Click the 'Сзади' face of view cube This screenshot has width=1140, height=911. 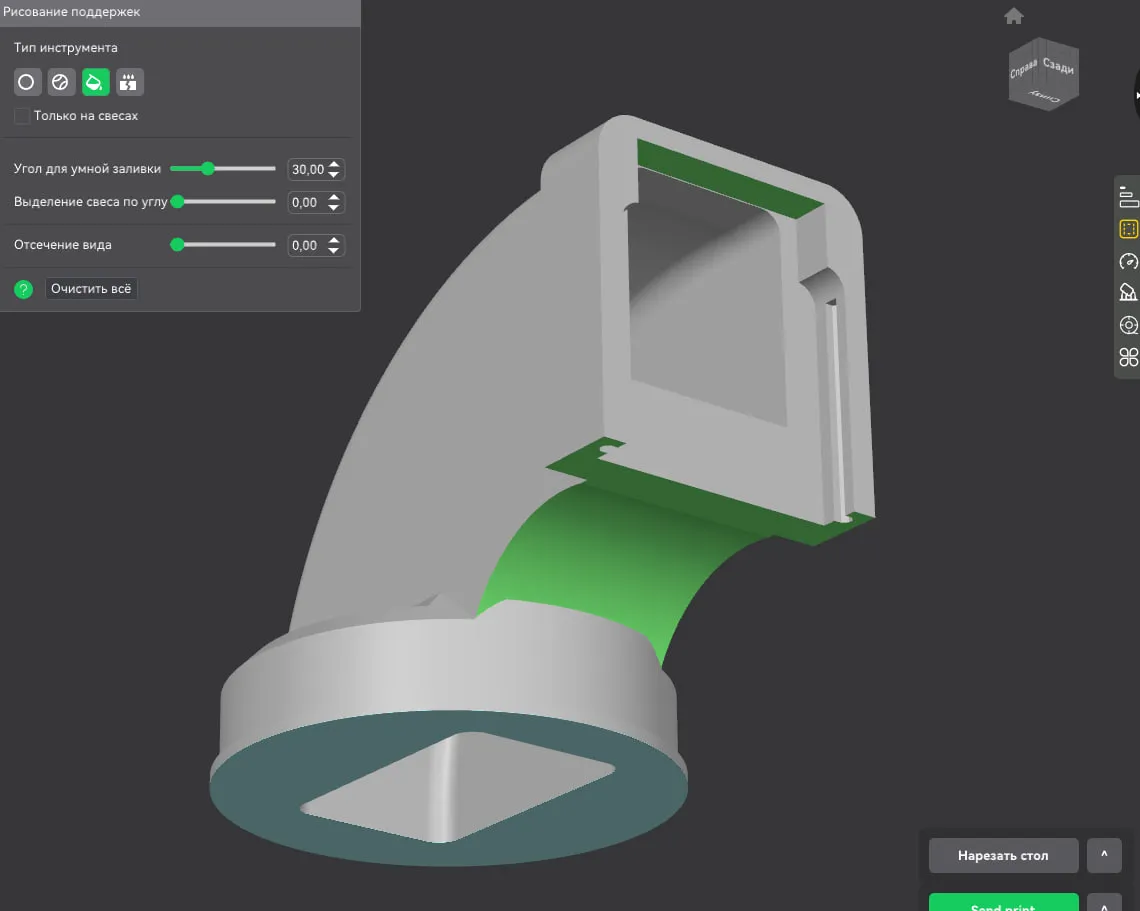click(x=1057, y=66)
